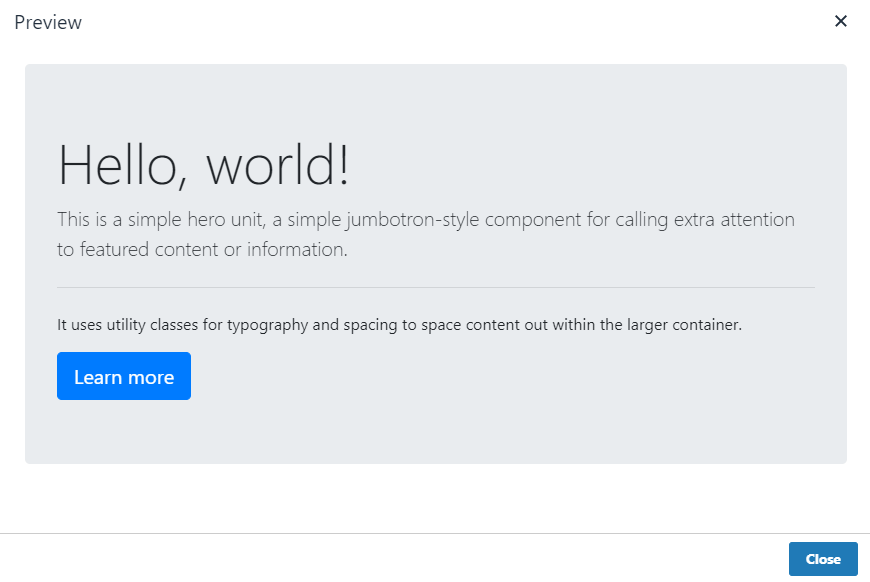870x582 pixels.
Task: Click the "extra attention" words in the lead text
Action: (734, 220)
